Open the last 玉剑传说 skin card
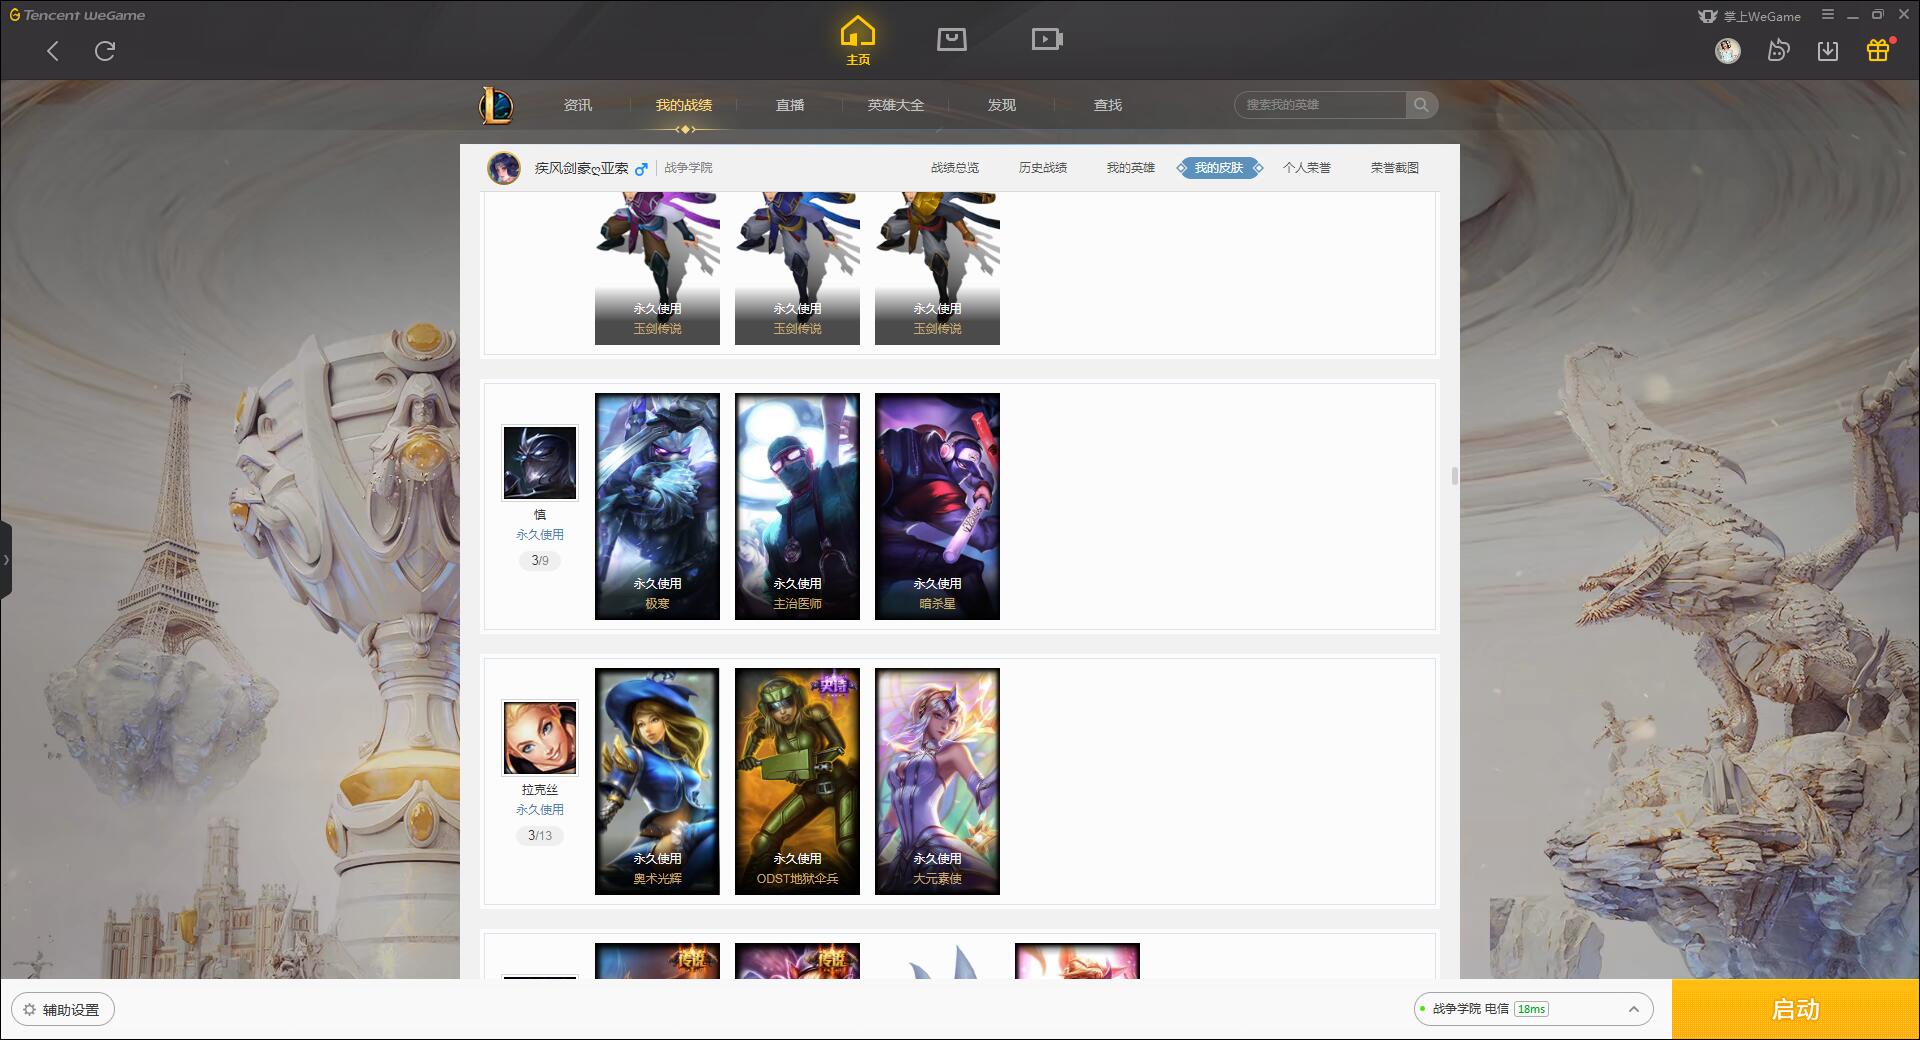The image size is (1920, 1040). pyautogui.click(x=937, y=268)
